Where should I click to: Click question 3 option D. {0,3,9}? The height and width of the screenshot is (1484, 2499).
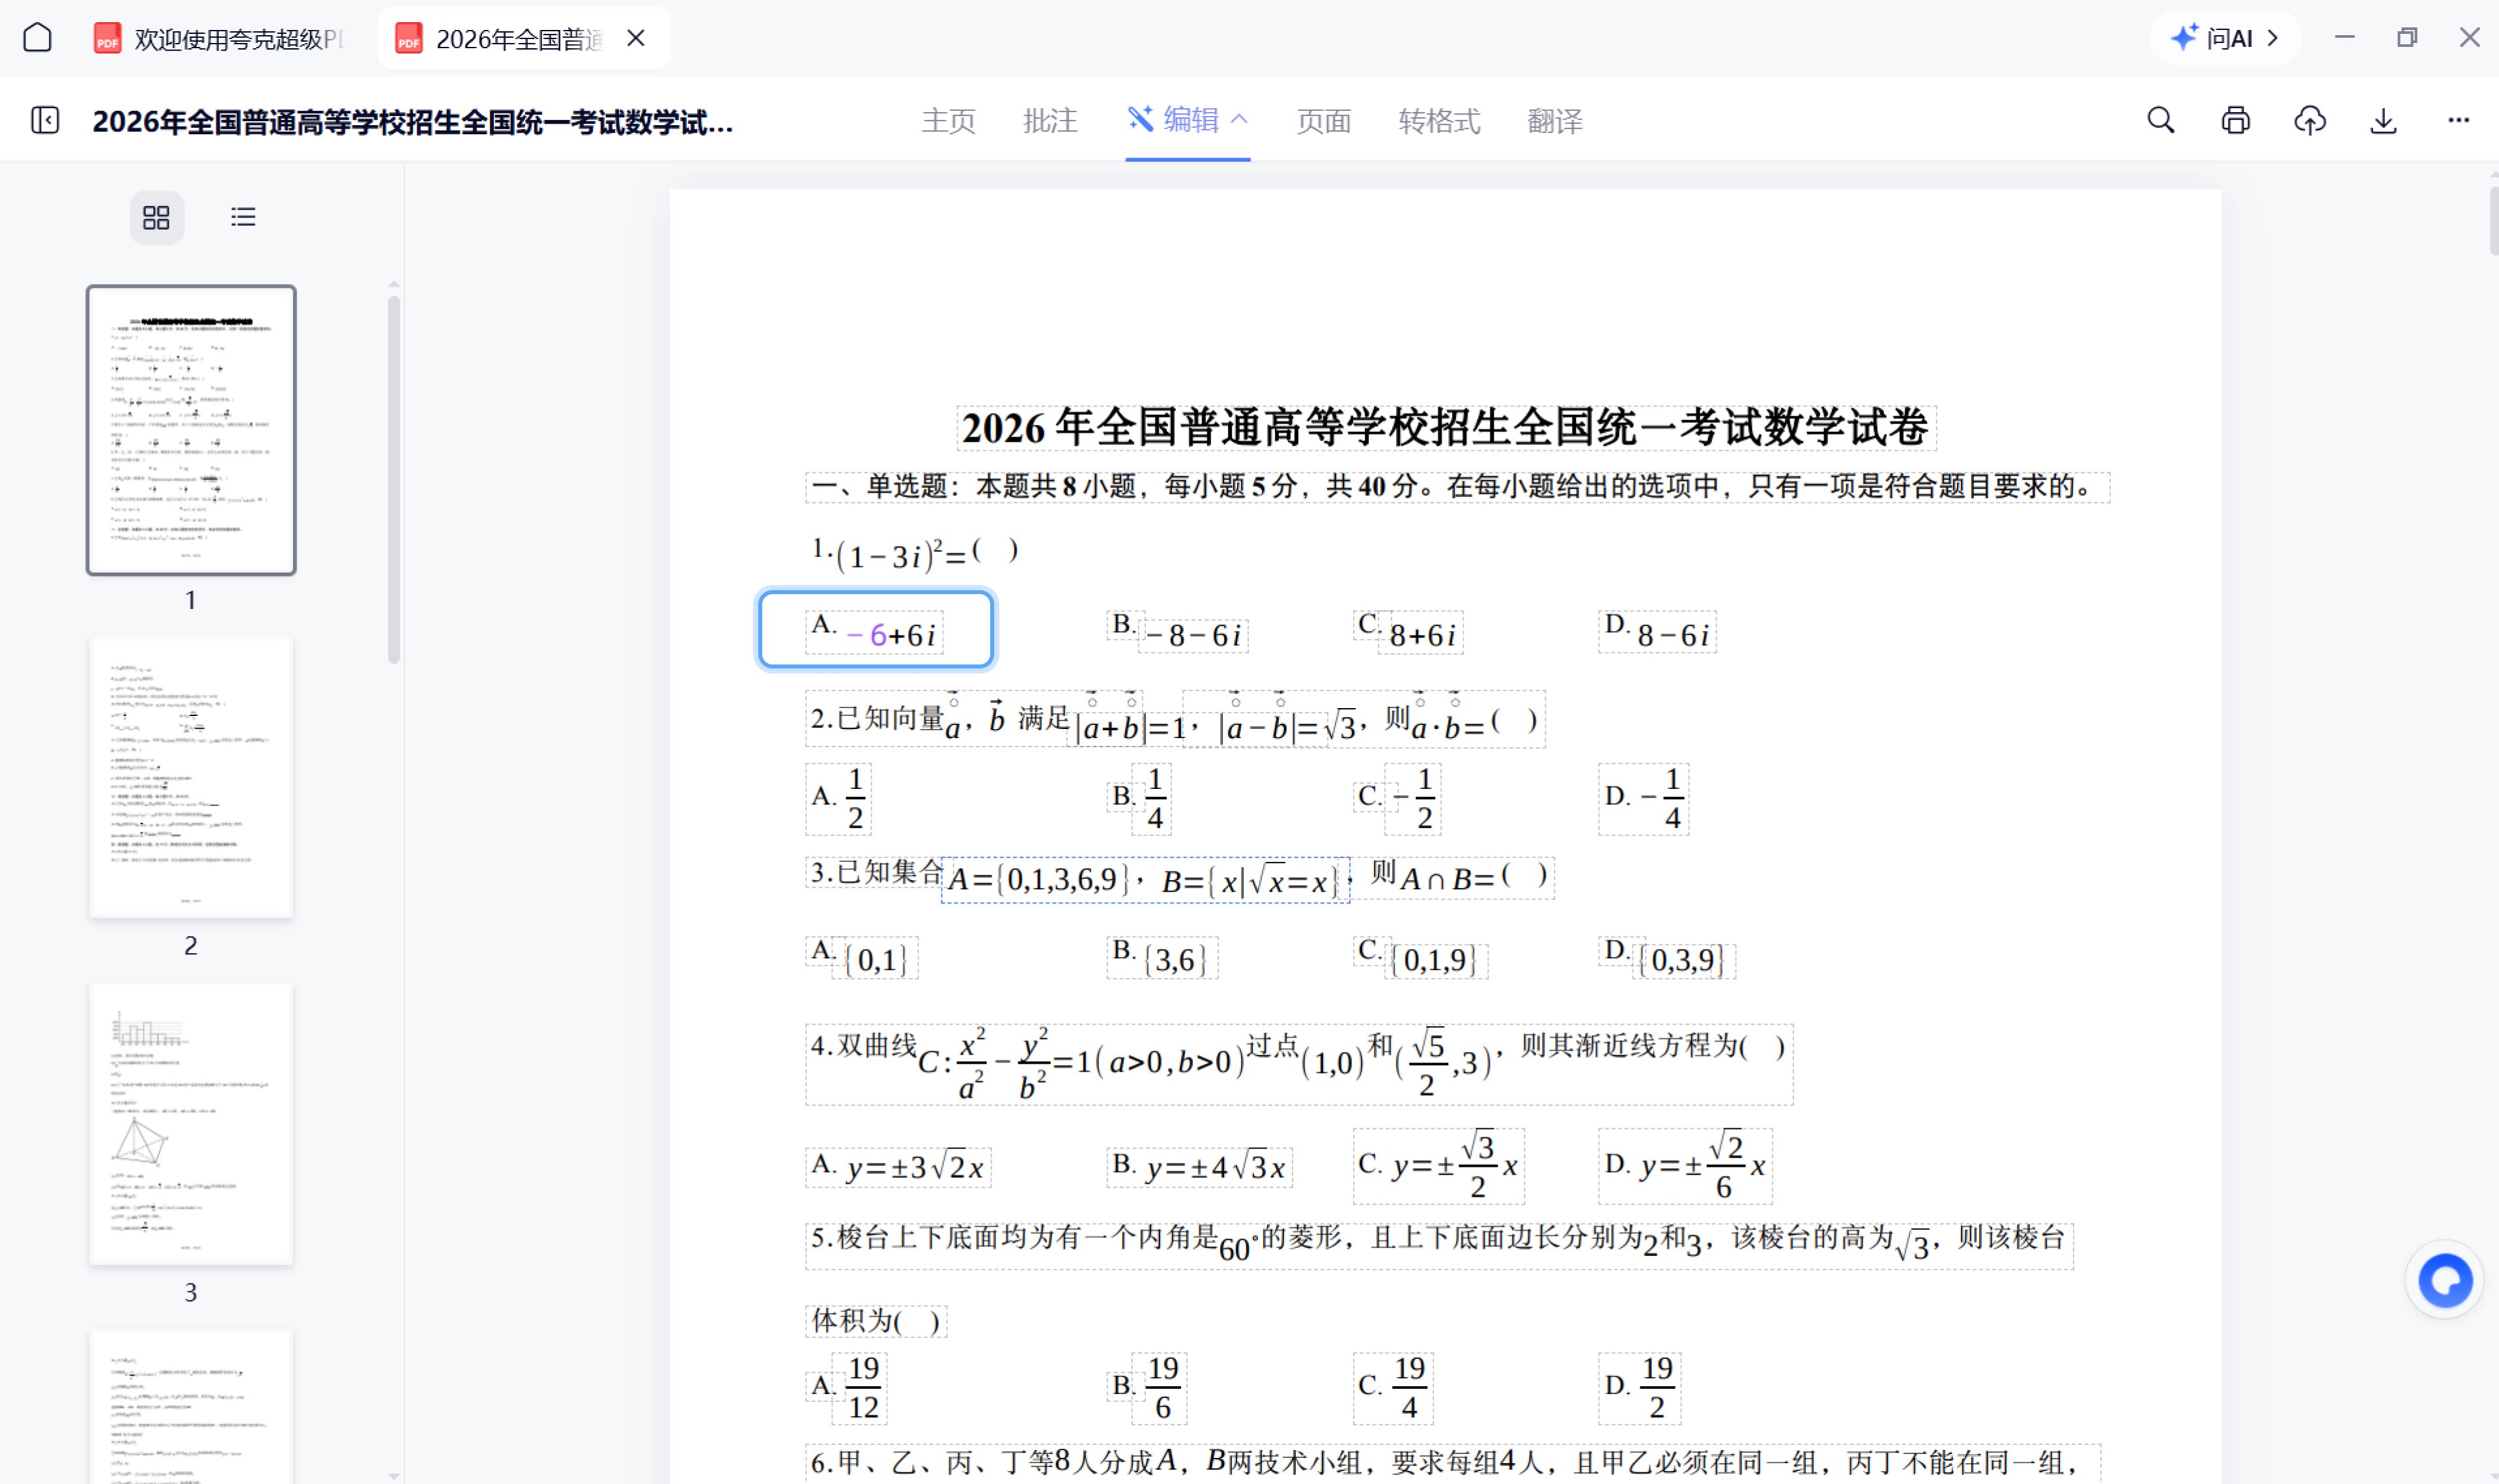coord(1667,957)
